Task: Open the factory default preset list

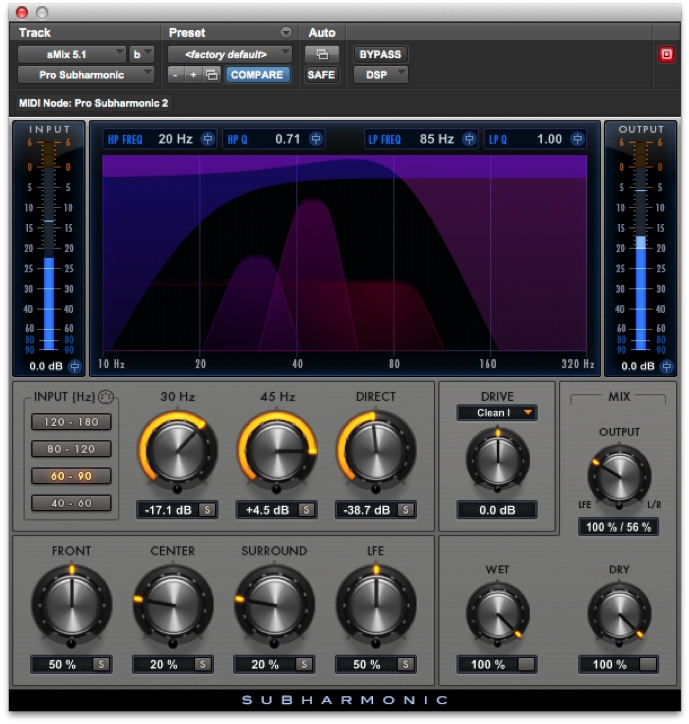Action: pyautogui.click(x=230, y=54)
